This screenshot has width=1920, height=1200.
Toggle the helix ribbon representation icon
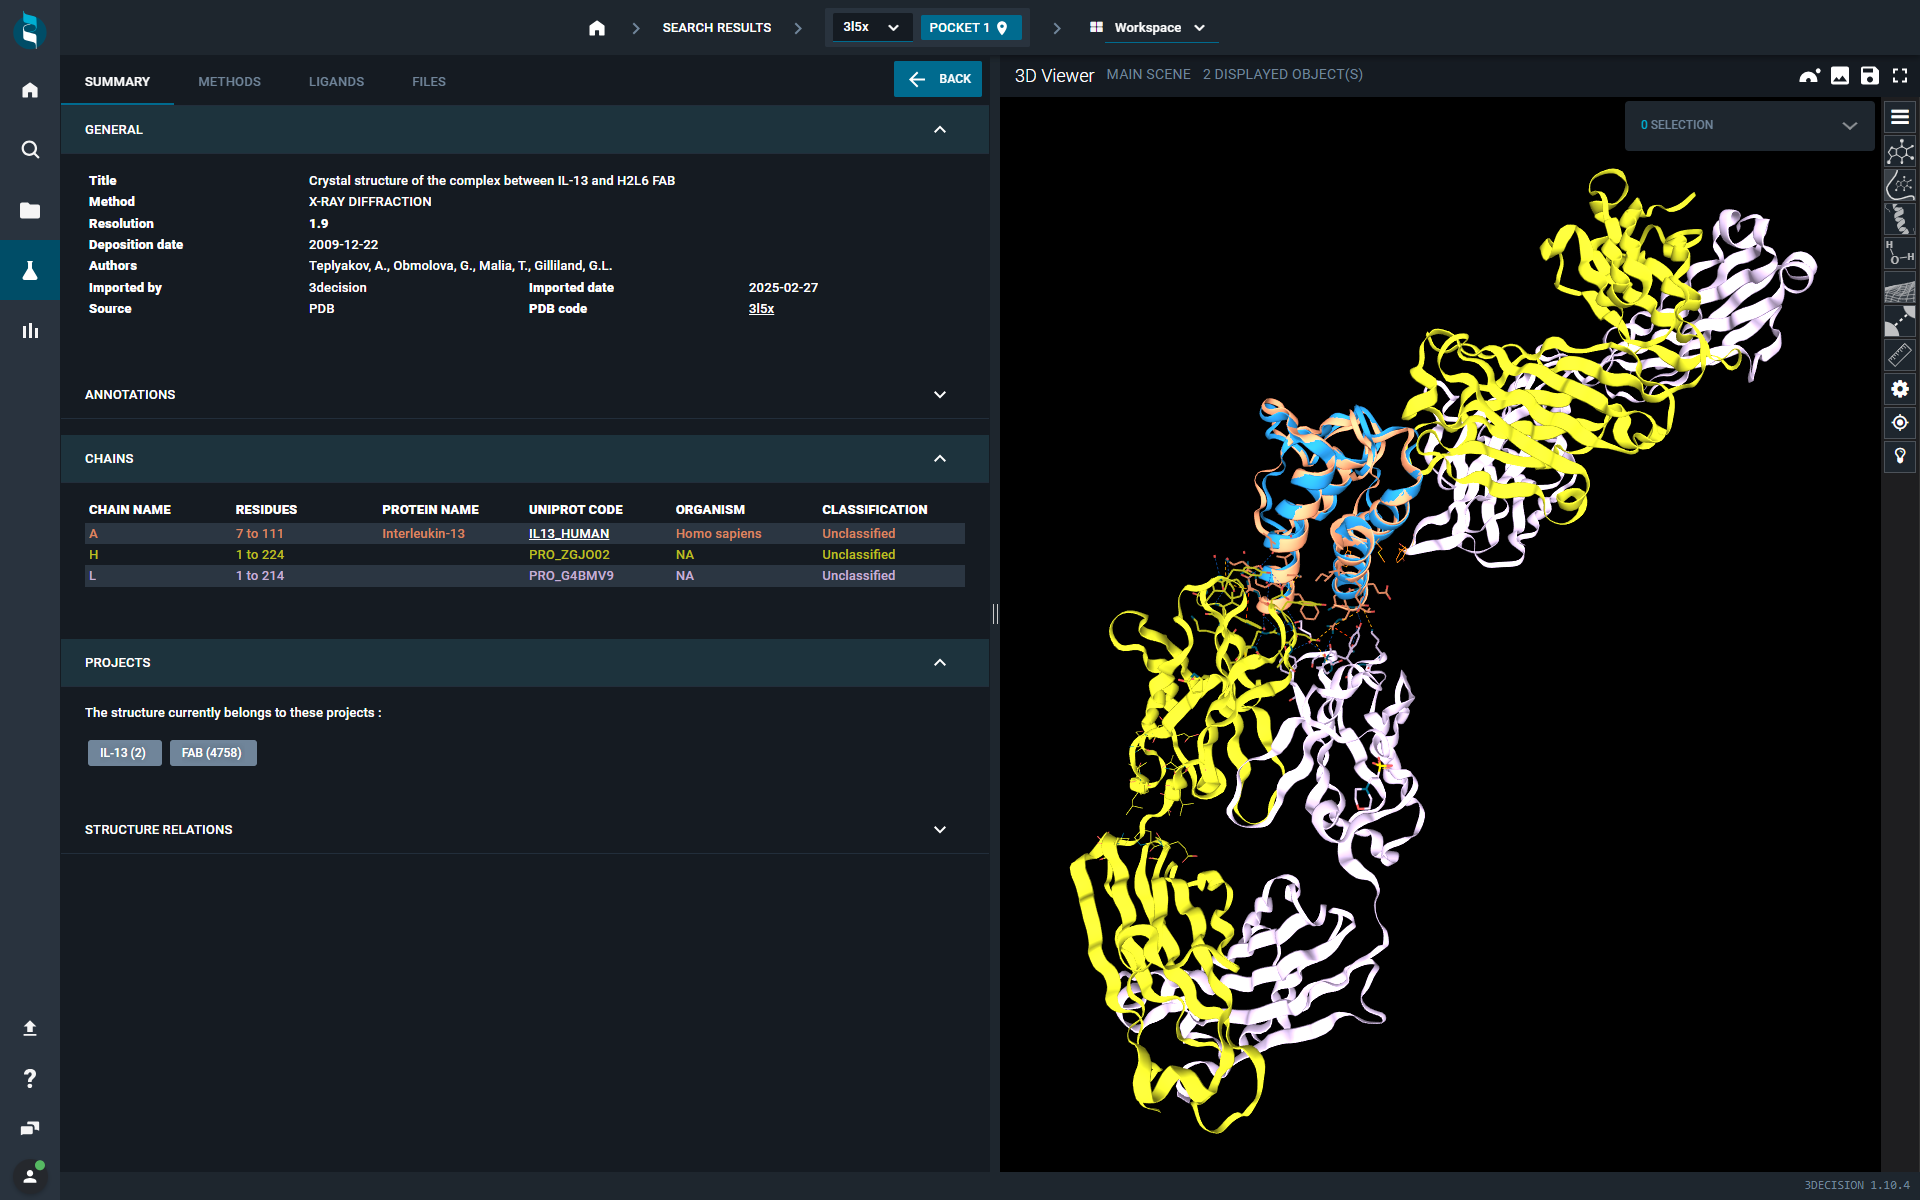1899,219
